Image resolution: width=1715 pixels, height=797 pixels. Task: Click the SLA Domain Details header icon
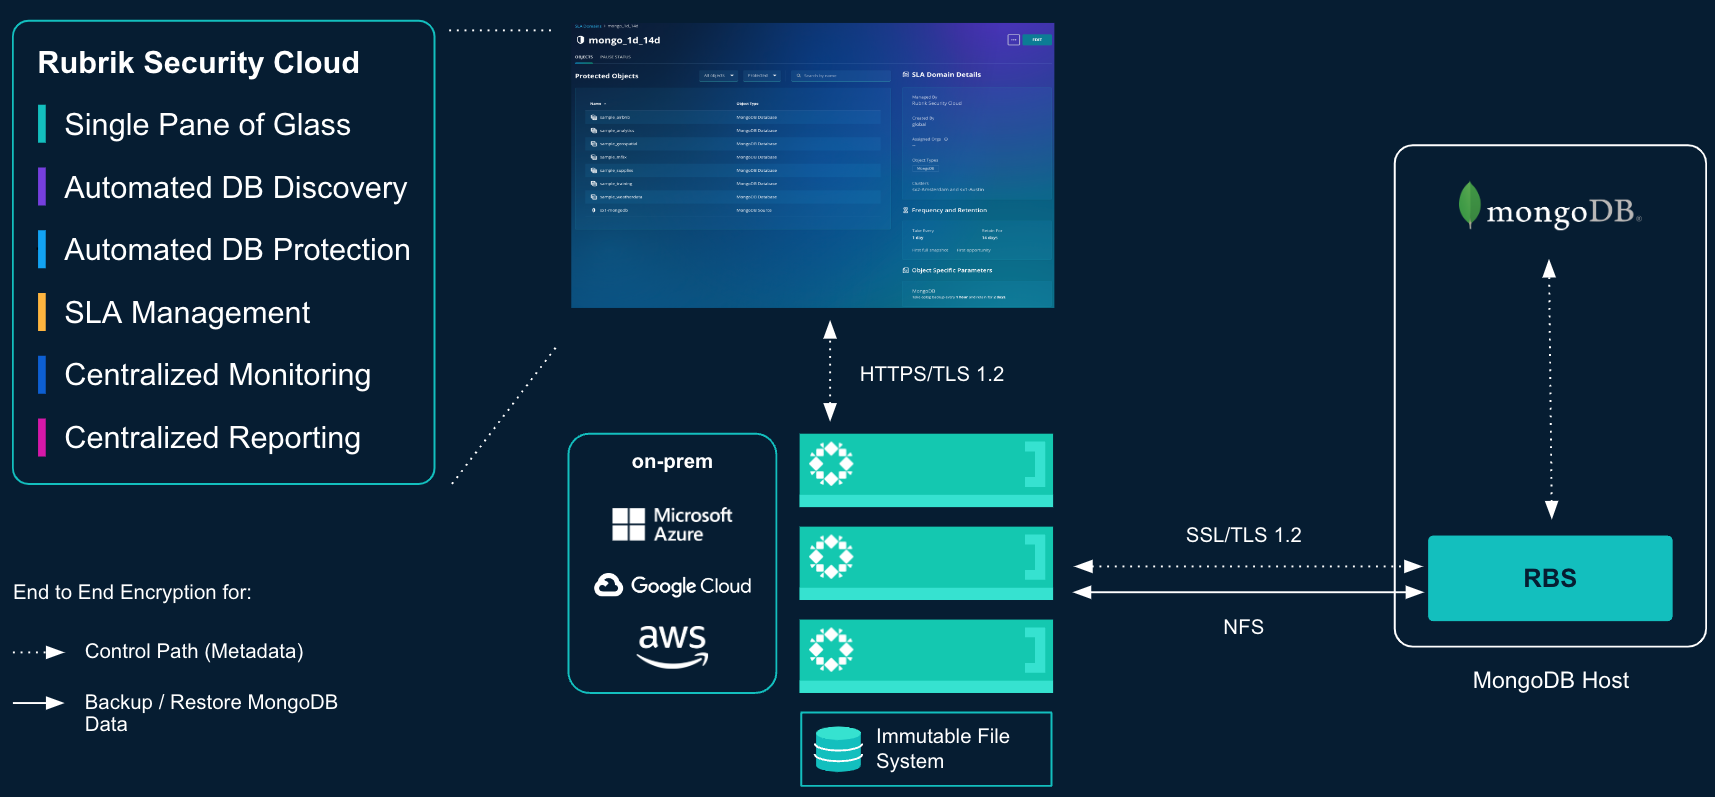point(905,74)
